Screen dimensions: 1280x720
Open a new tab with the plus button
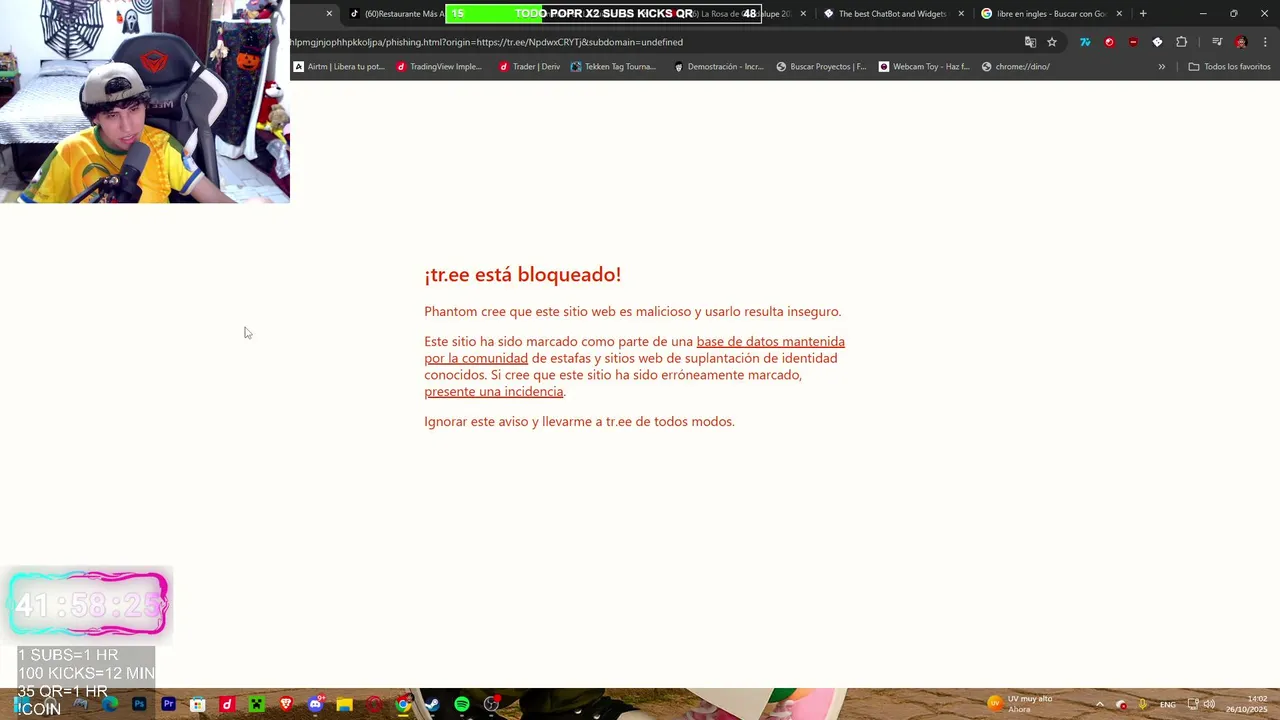point(1143,14)
